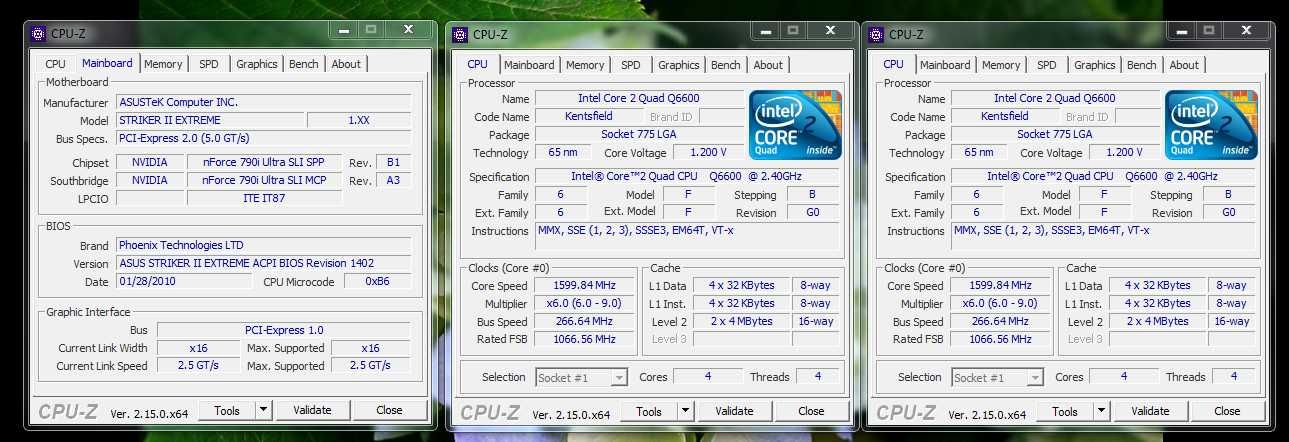Select Core Voltage 1.200 V in right window
This screenshot has height=442, width=1289.
tap(1125, 152)
